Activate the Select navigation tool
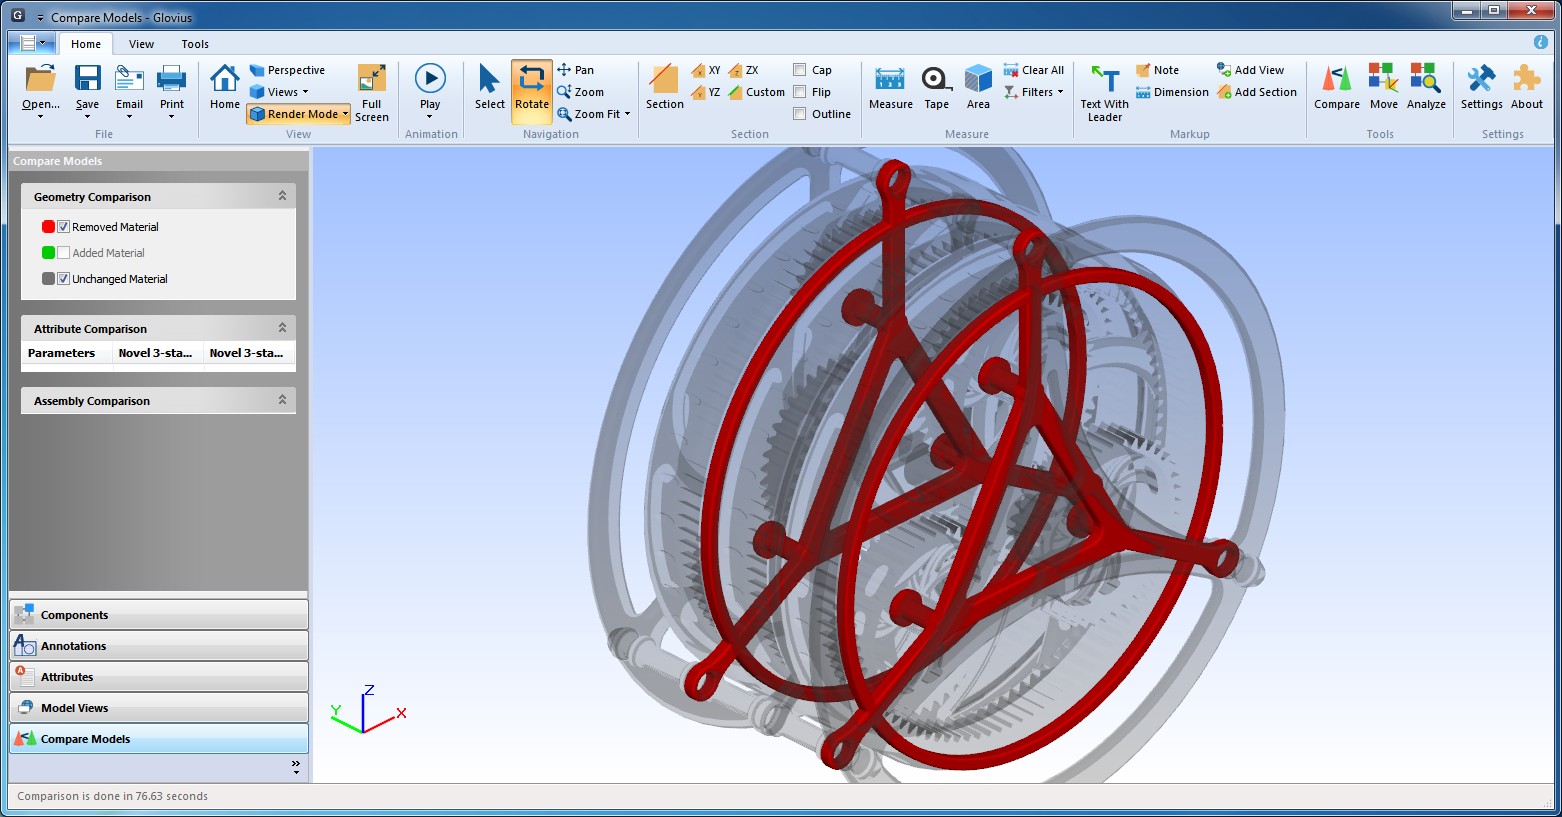The width and height of the screenshot is (1562, 817). (x=490, y=88)
